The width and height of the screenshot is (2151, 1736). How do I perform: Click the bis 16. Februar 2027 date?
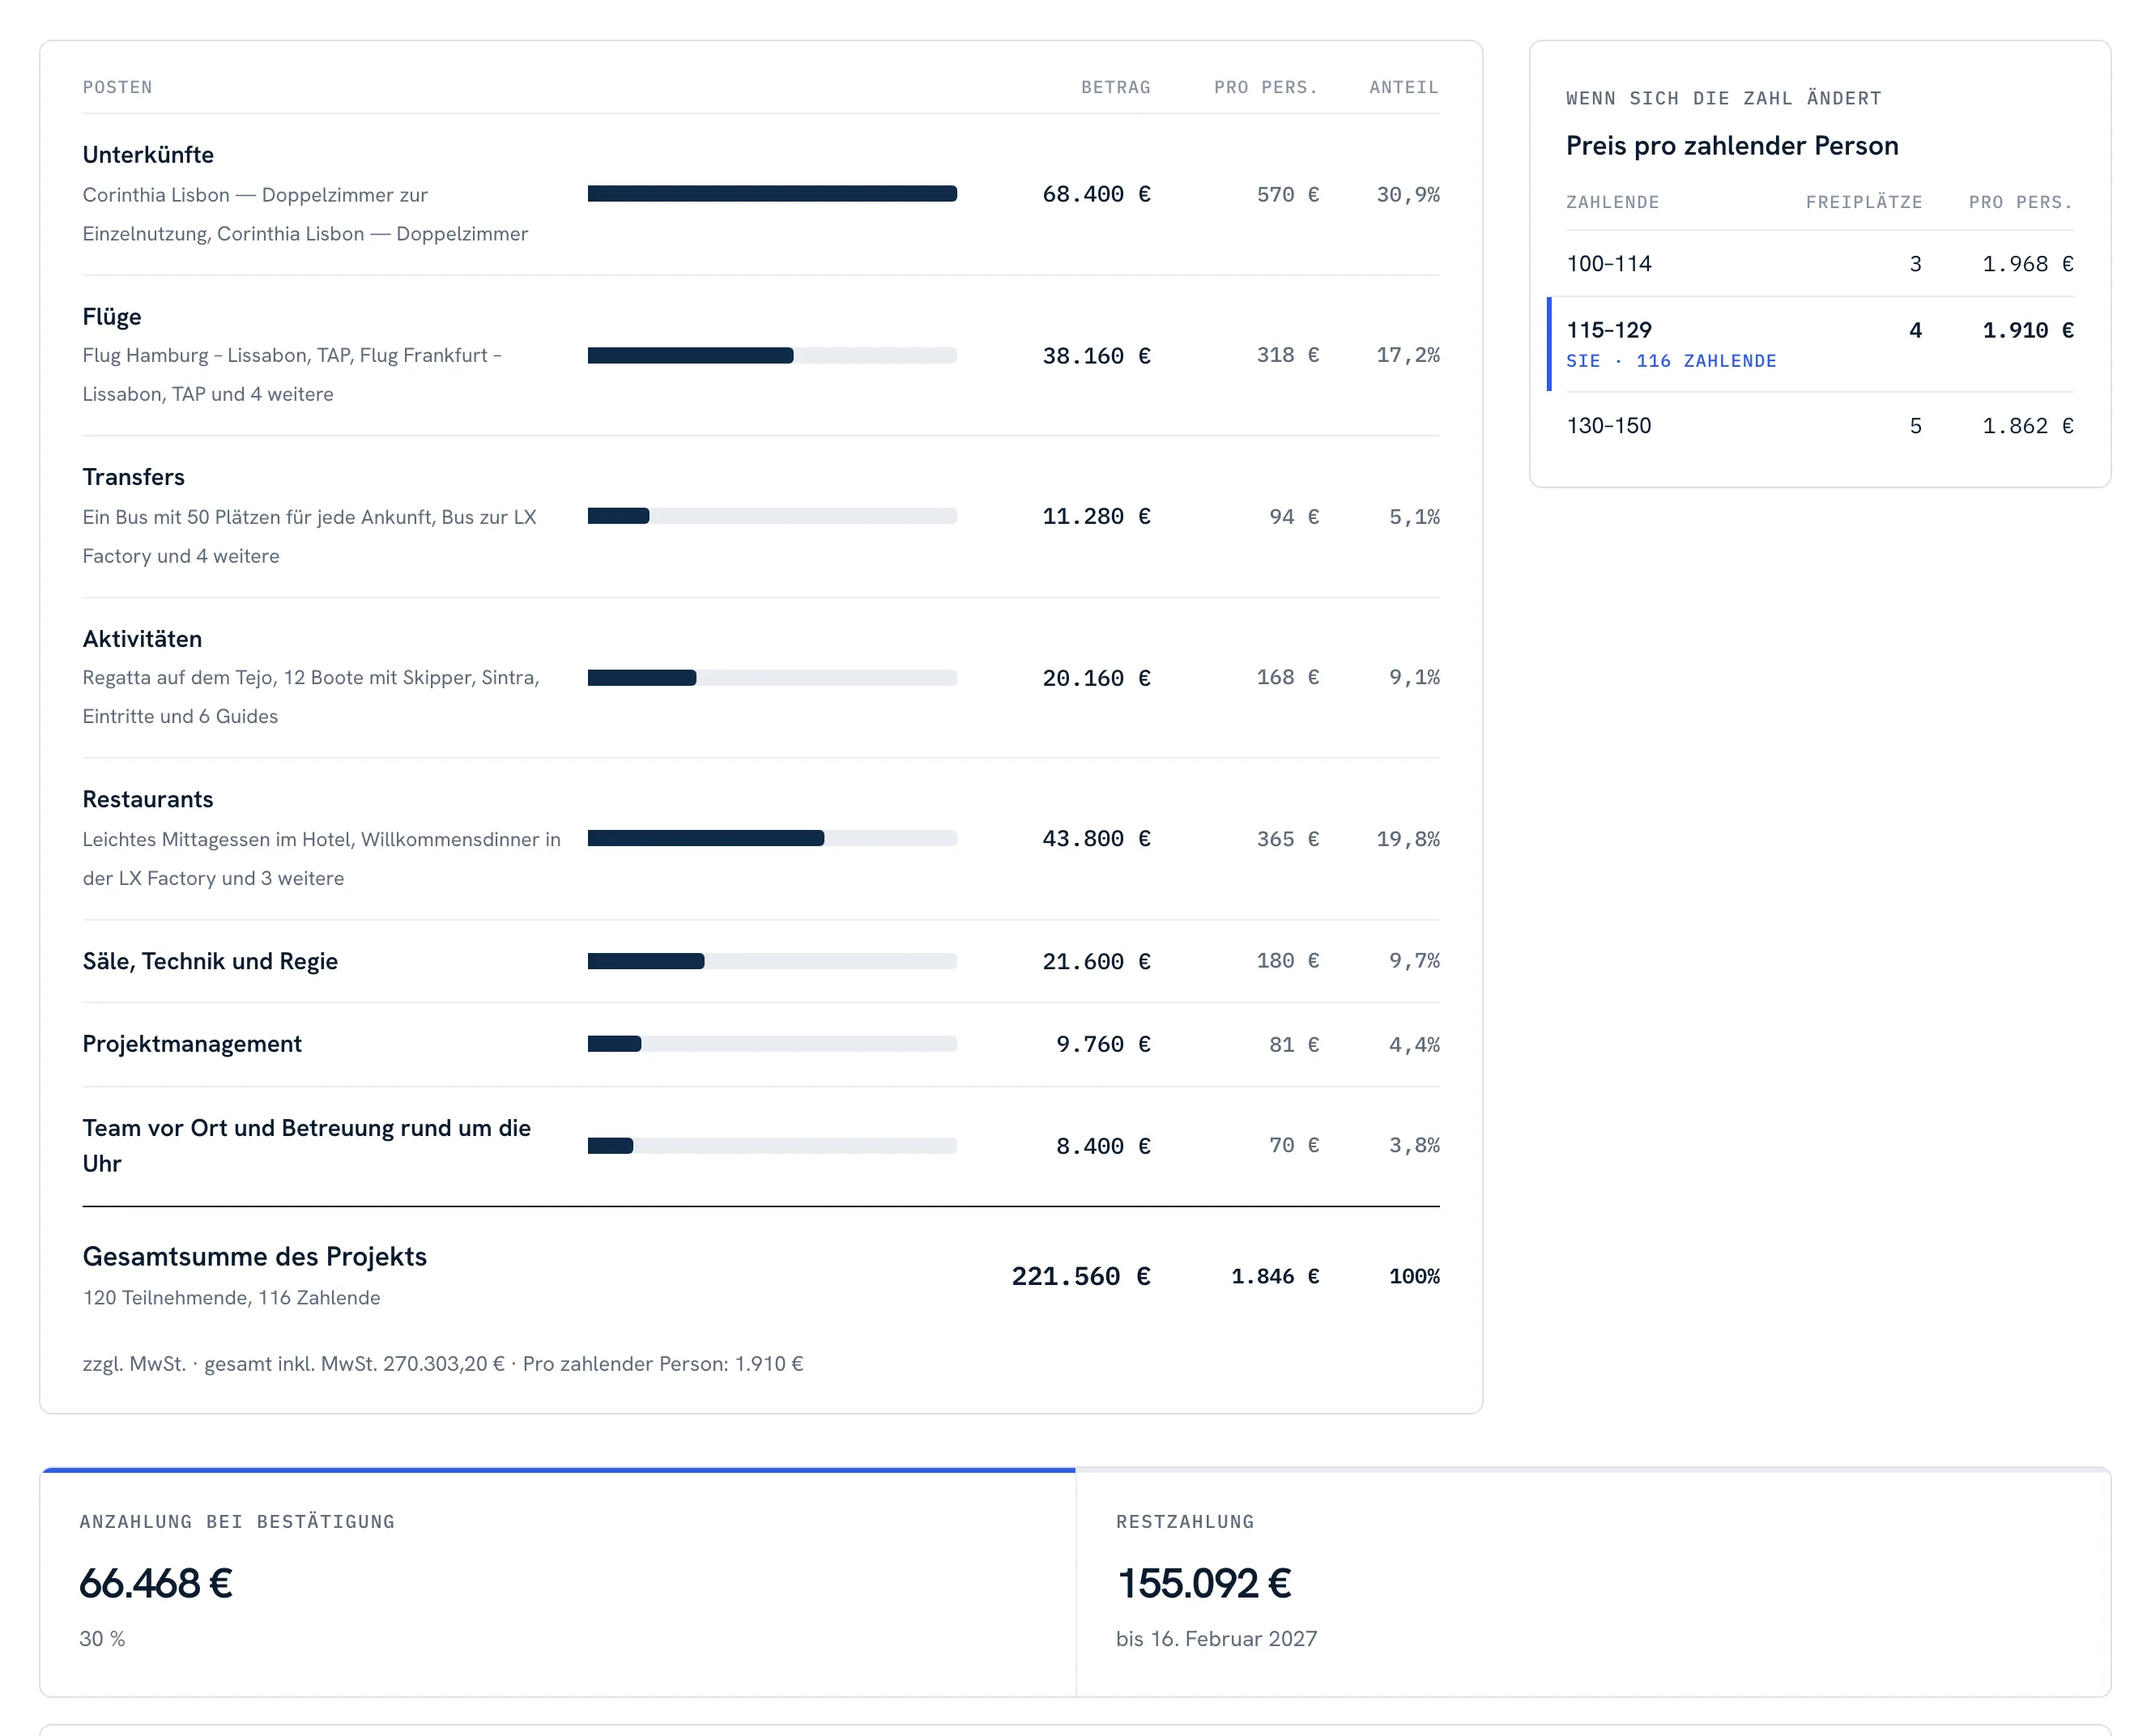[1216, 1639]
